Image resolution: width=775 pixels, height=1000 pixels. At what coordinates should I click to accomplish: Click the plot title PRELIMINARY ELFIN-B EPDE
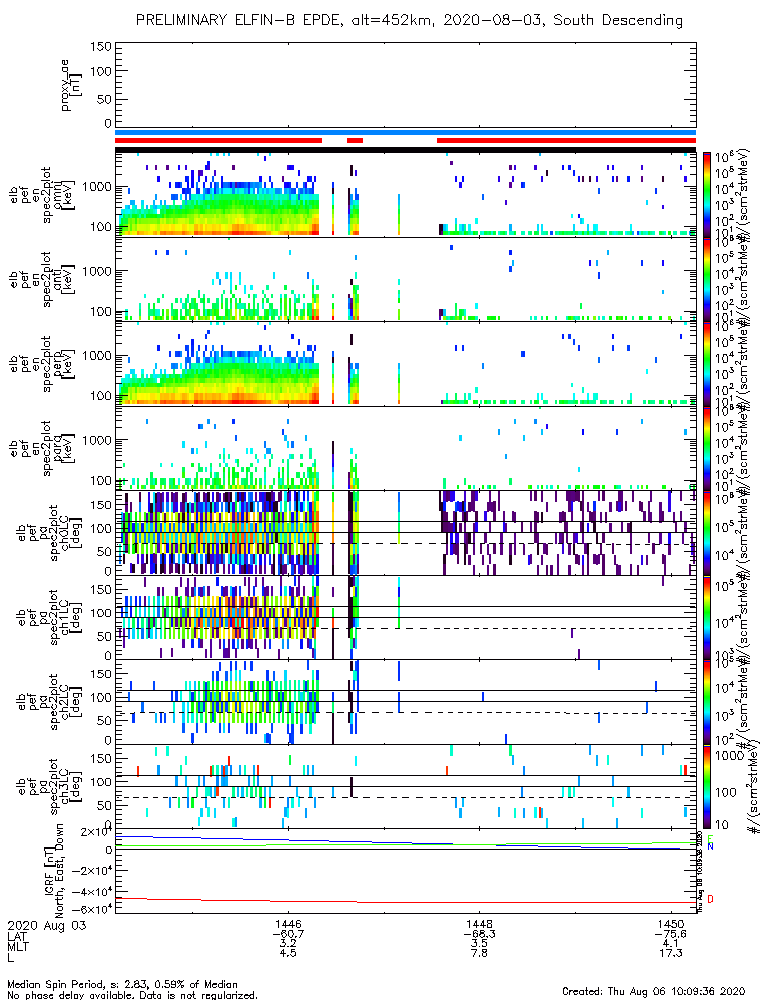pyautogui.click(x=243, y=20)
